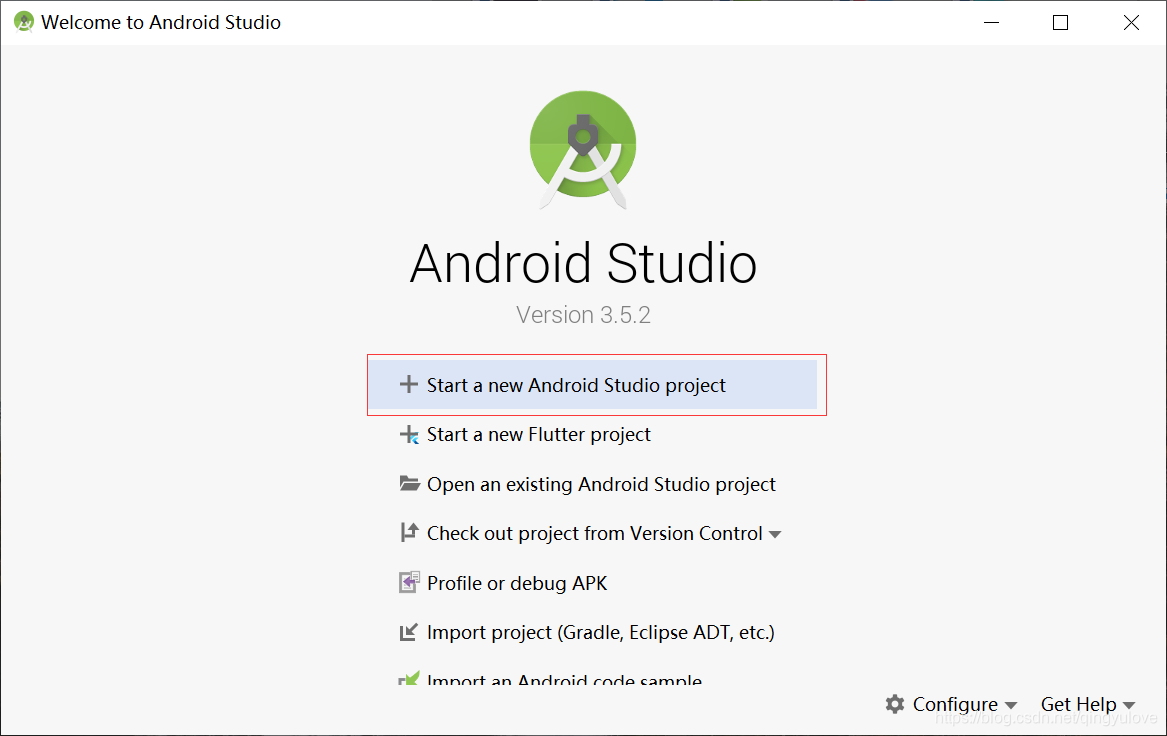Click the Configure gear icon

895,704
